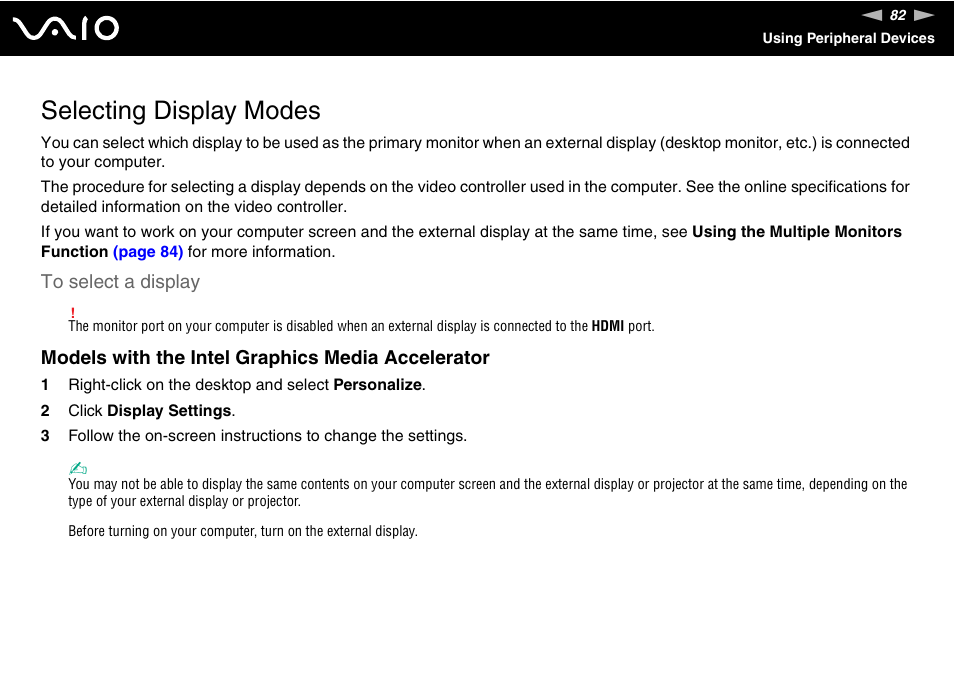This screenshot has width=954, height=674.
Task: Click the Models with the Intel Graphics heading
Action: [x=265, y=357]
